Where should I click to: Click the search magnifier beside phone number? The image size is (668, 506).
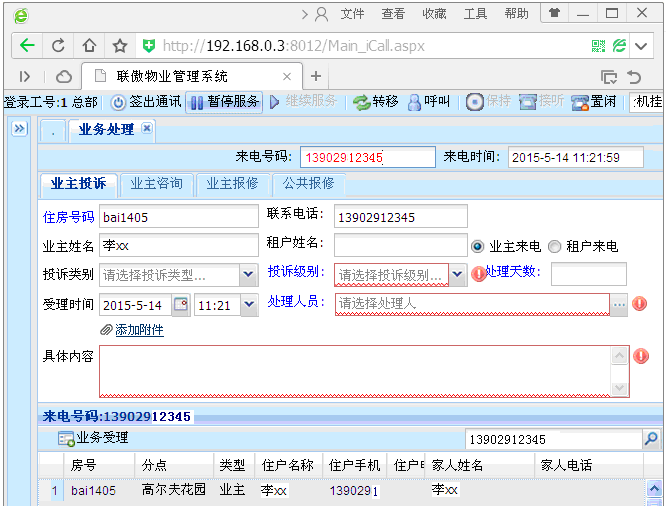[651, 439]
